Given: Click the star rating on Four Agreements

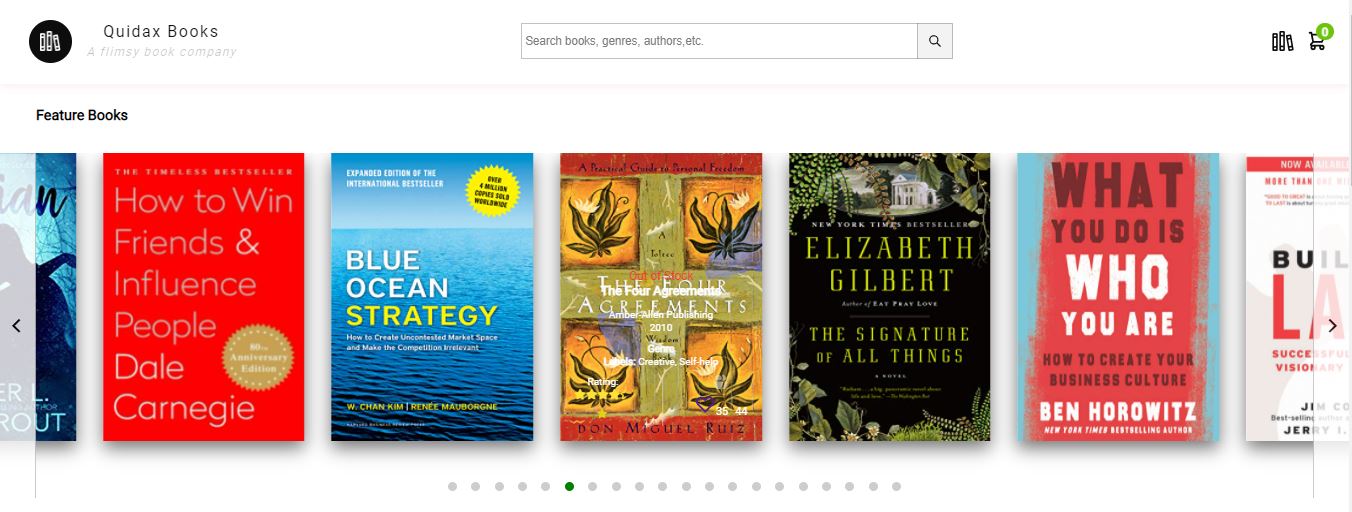Looking at the screenshot, I should 601,396.
